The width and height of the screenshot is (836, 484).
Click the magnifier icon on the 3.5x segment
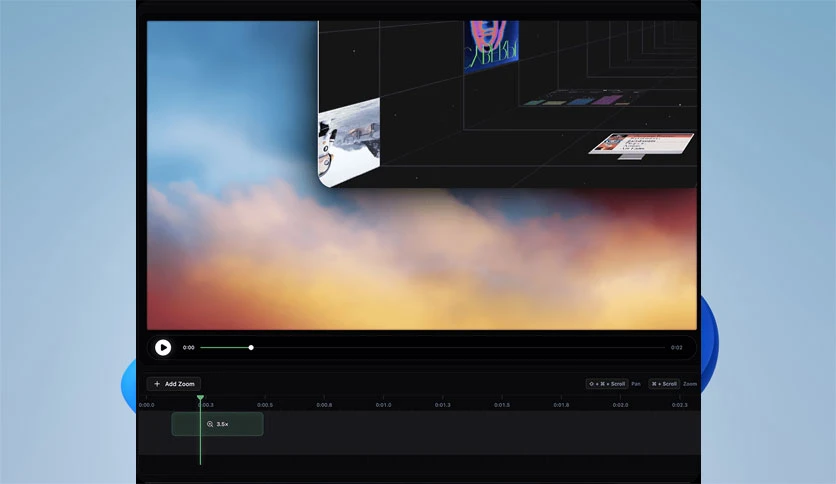tap(210, 424)
